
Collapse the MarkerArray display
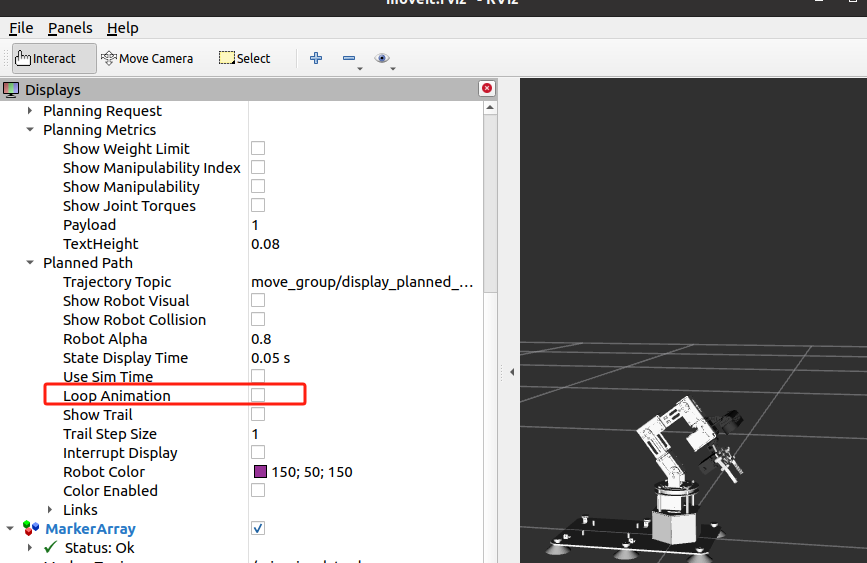point(10,529)
